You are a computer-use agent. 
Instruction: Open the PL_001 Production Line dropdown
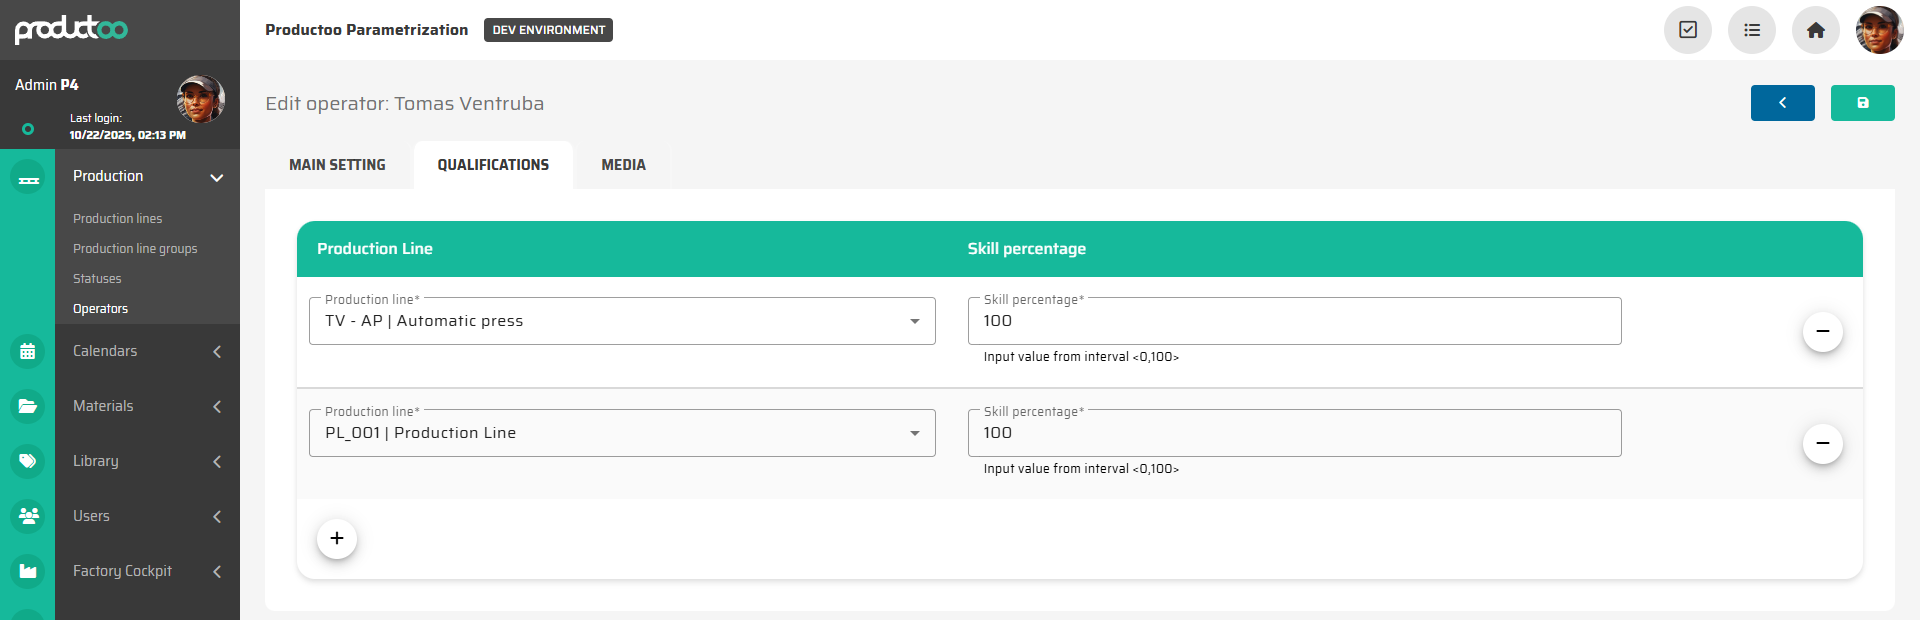coord(622,433)
